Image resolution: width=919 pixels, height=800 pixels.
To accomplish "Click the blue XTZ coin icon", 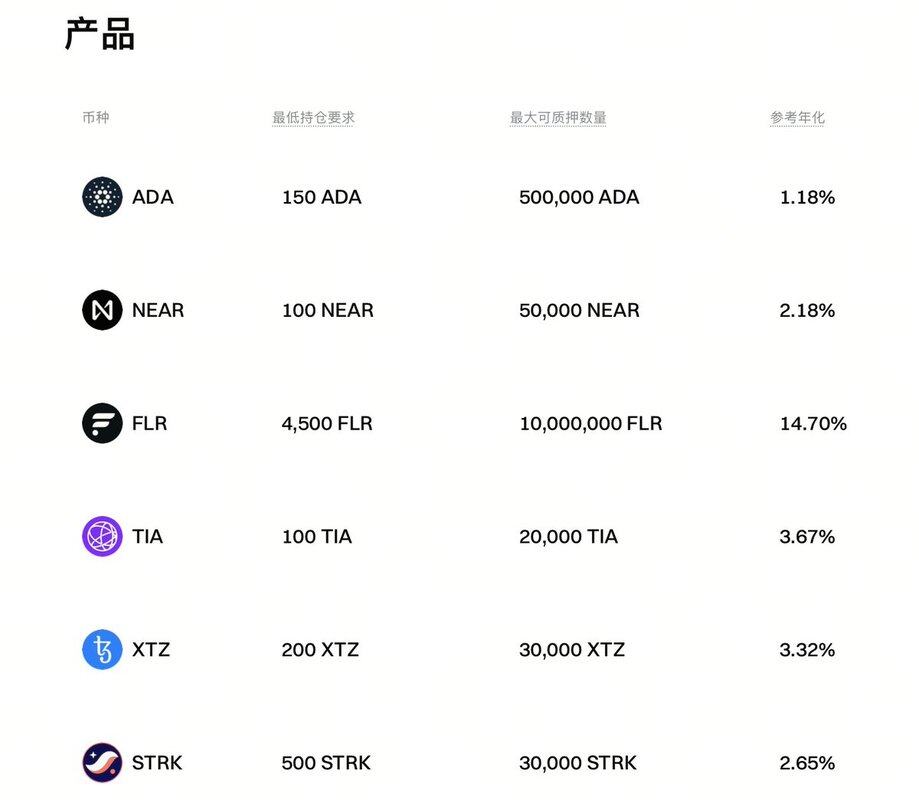I will [102, 650].
